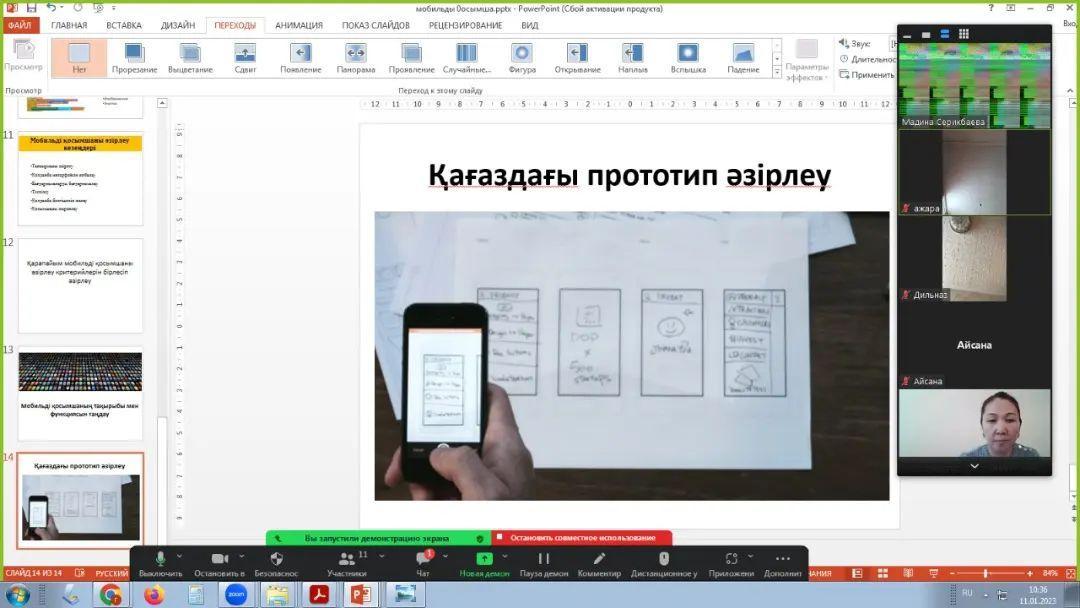Select slide 13 thumbnail

[x=80, y=393]
